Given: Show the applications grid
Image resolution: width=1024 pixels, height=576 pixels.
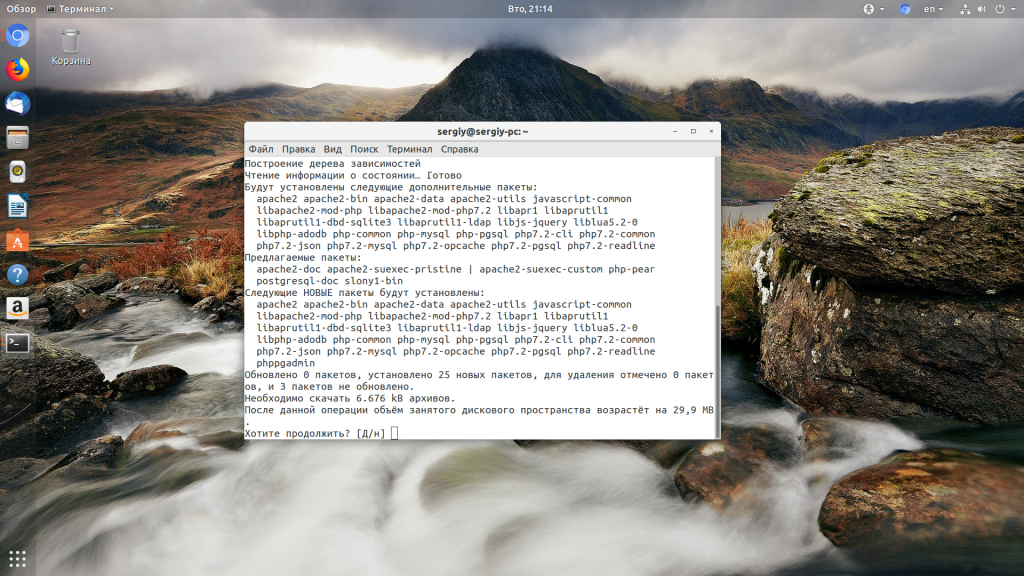Looking at the screenshot, I should [18, 558].
